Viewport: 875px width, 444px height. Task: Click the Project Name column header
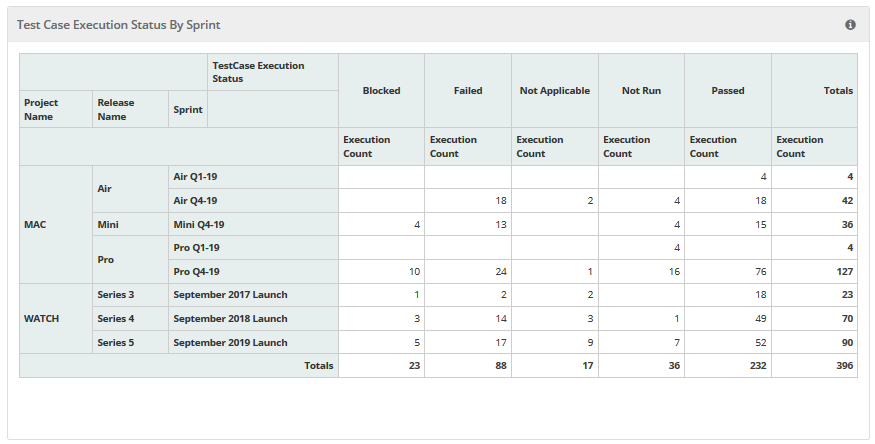[56, 109]
